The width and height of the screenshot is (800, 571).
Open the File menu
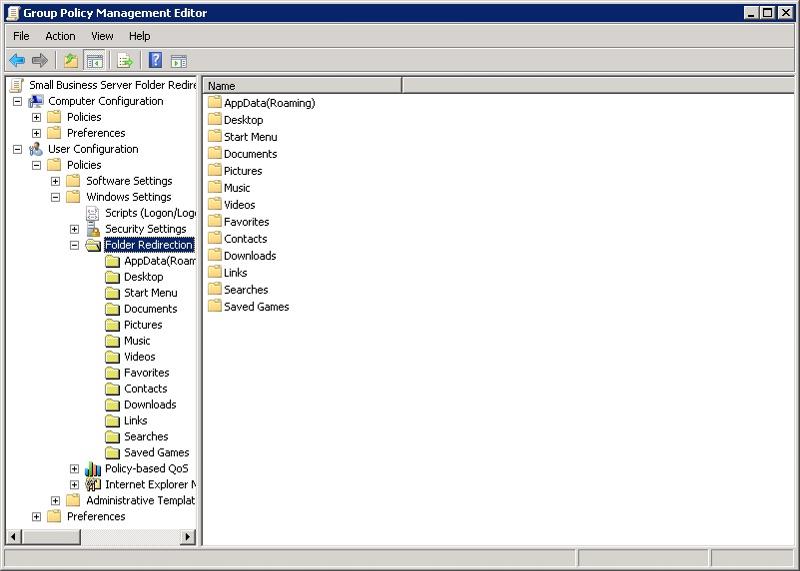tap(21, 36)
